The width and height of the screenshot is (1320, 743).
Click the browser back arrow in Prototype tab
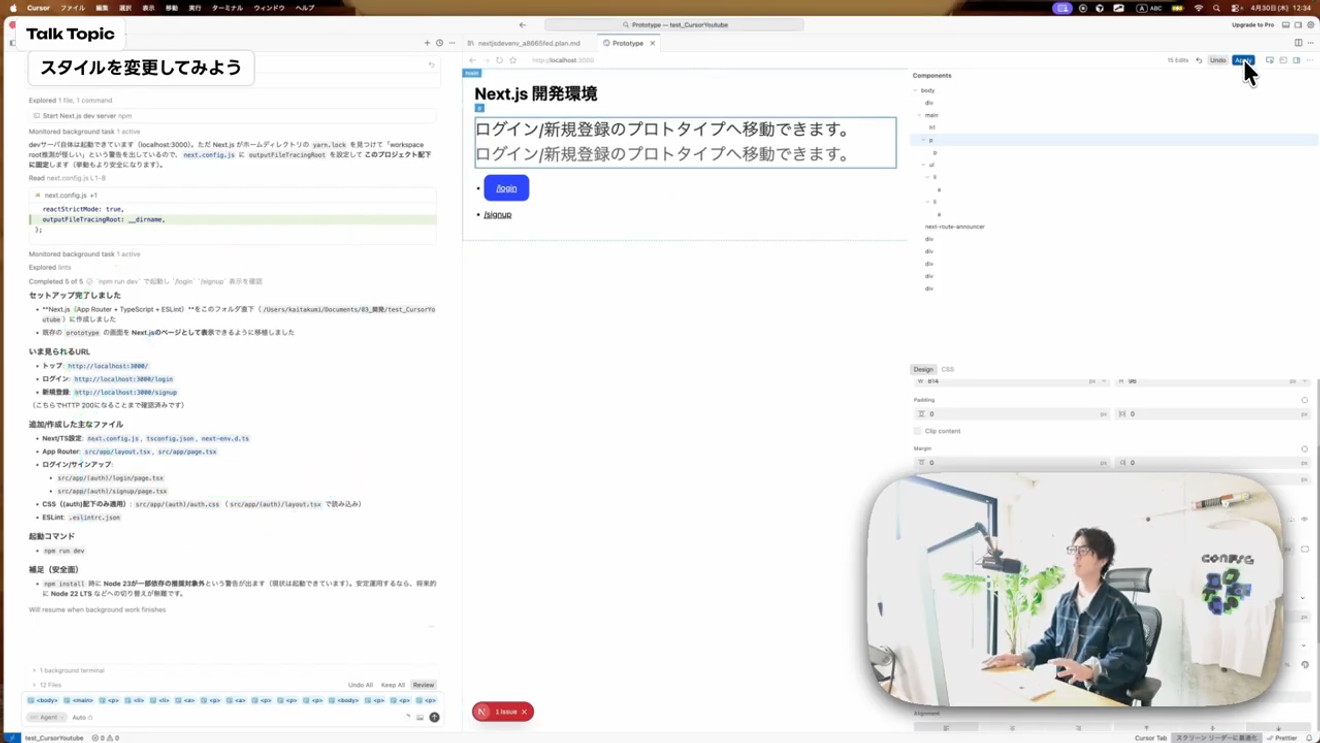pyautogui.click(x=473, y=60)
